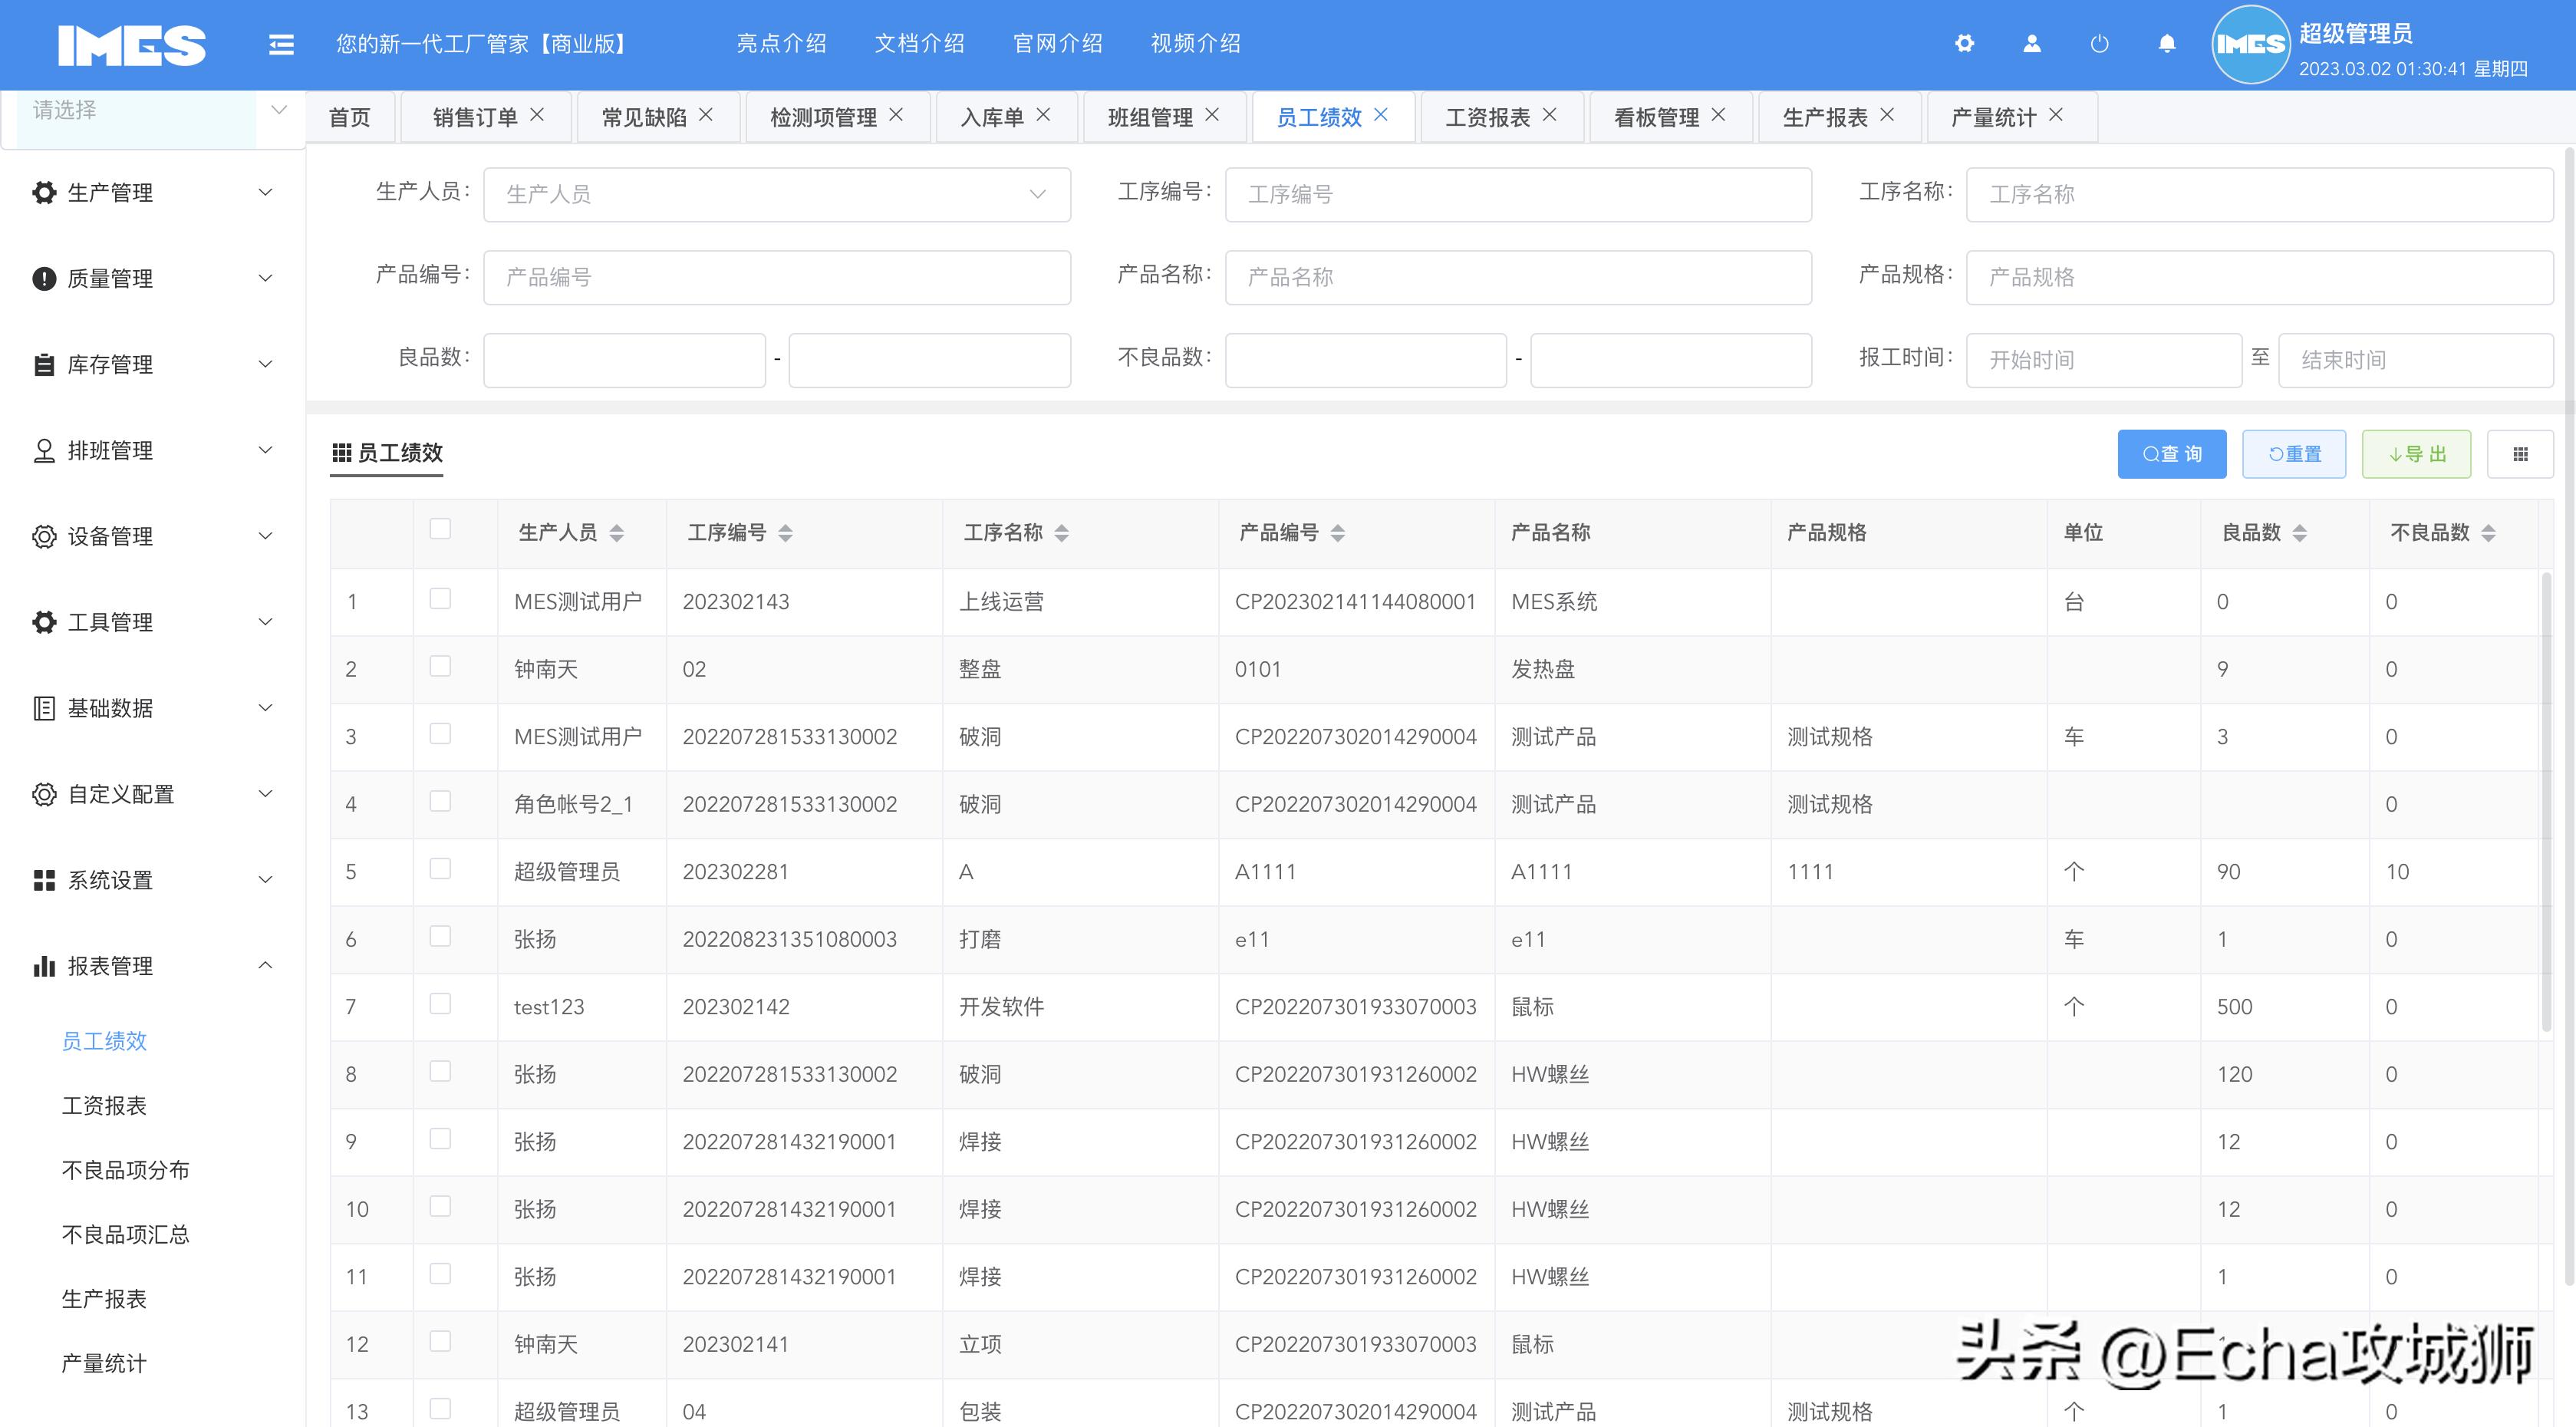
Task: Click the user profile icon in header
Action: tap(2031, 44)
